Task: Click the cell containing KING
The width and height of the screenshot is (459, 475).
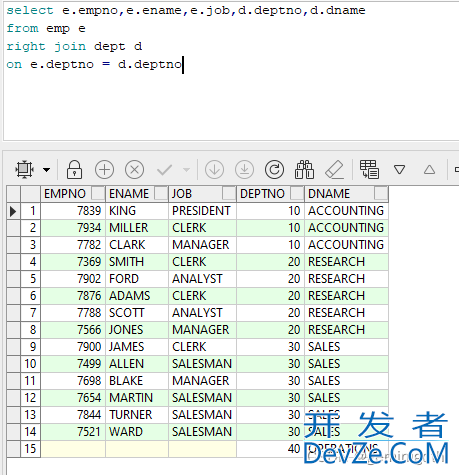Action: pyautogui.click(x=137, y=211)
